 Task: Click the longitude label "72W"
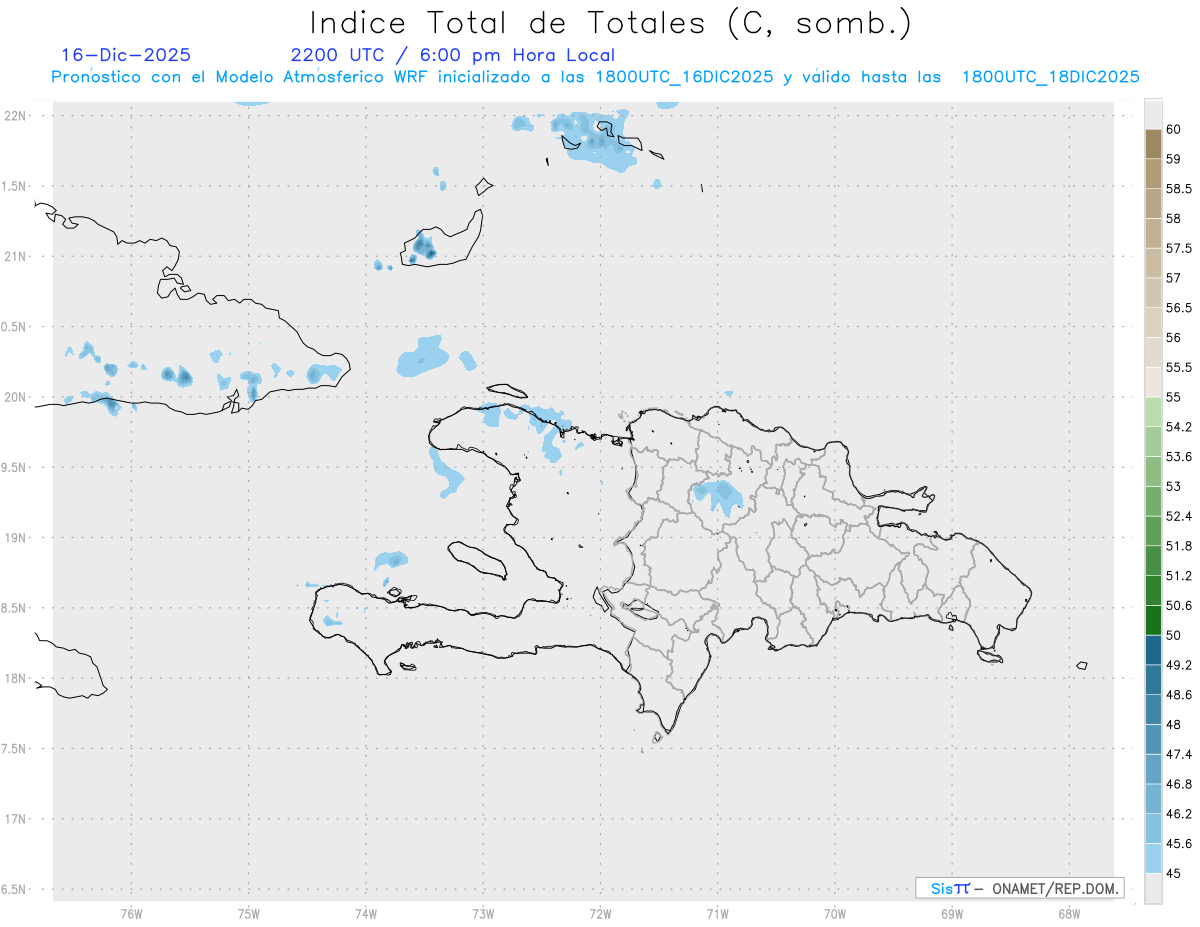(600, 913)
